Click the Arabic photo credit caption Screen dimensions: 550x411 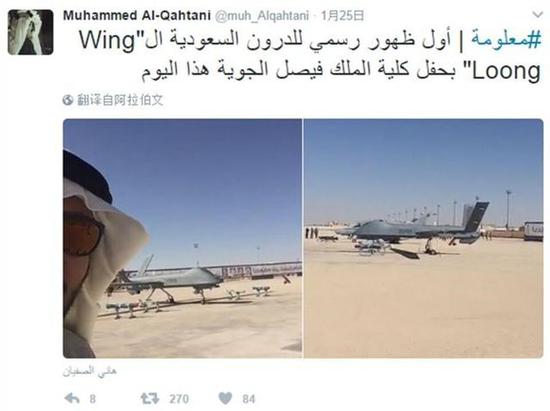[x=90, y=372]
